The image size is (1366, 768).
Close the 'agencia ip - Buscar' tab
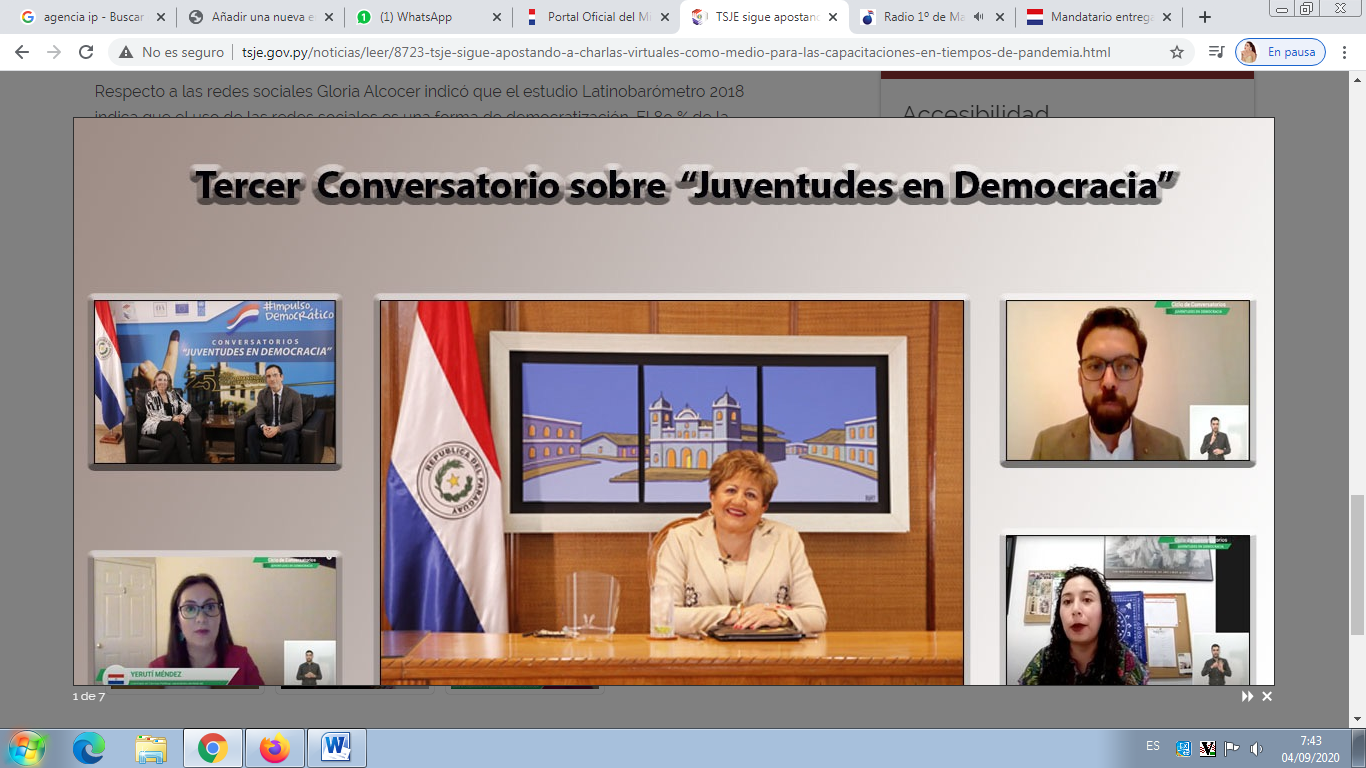161,17
